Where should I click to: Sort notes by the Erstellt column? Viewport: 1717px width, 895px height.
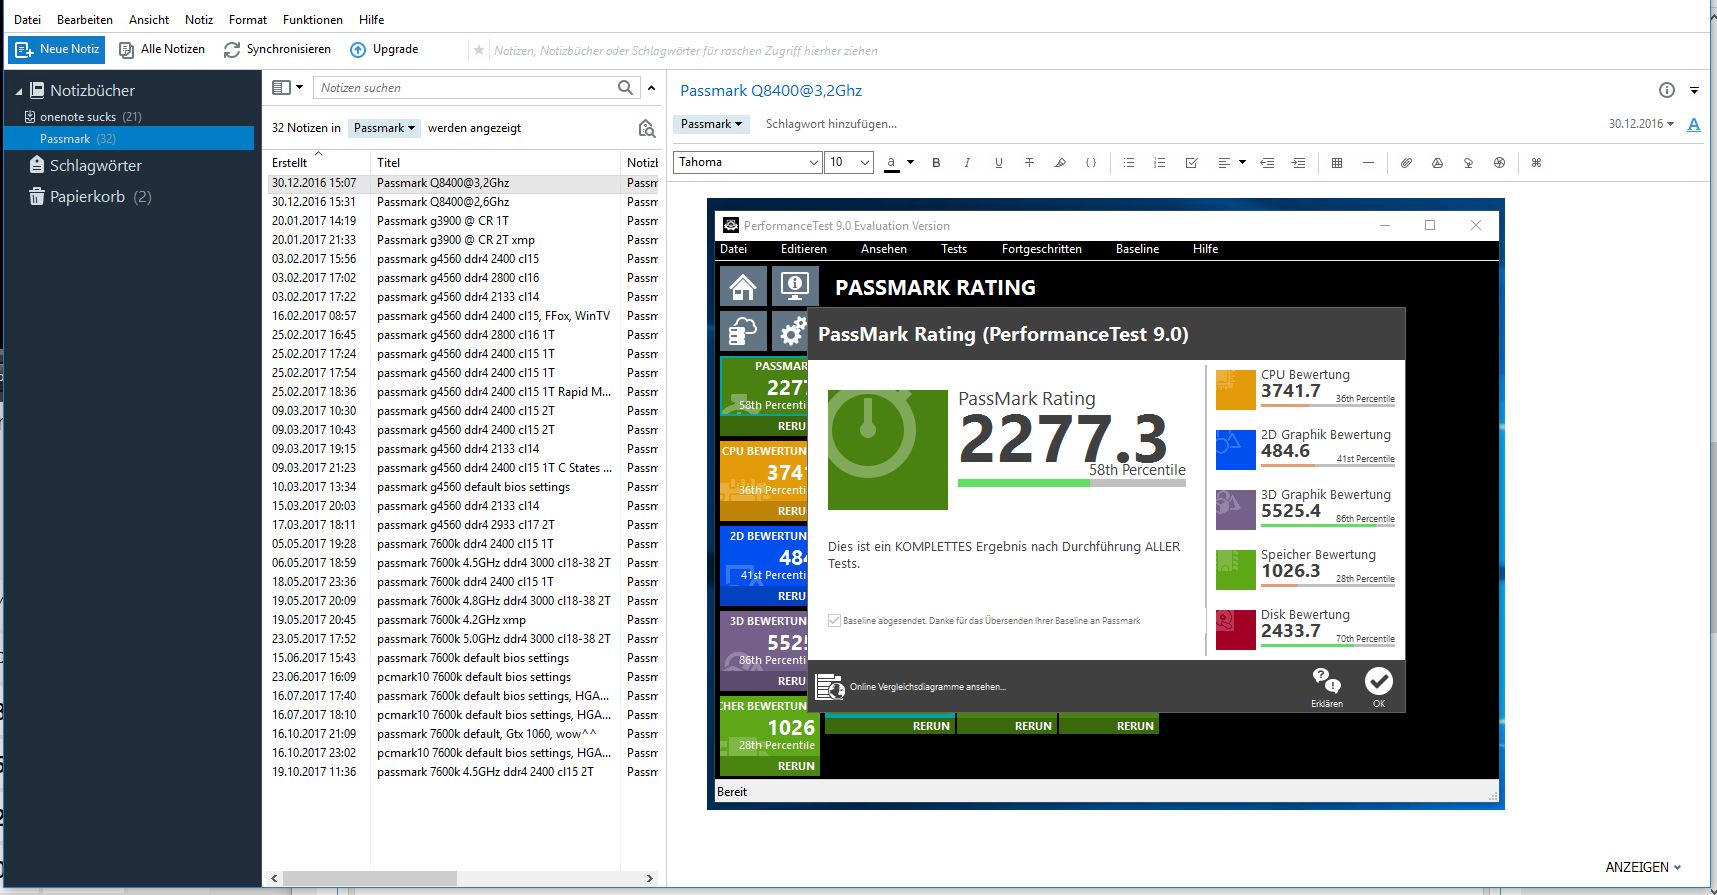click(x=317, y=162)
